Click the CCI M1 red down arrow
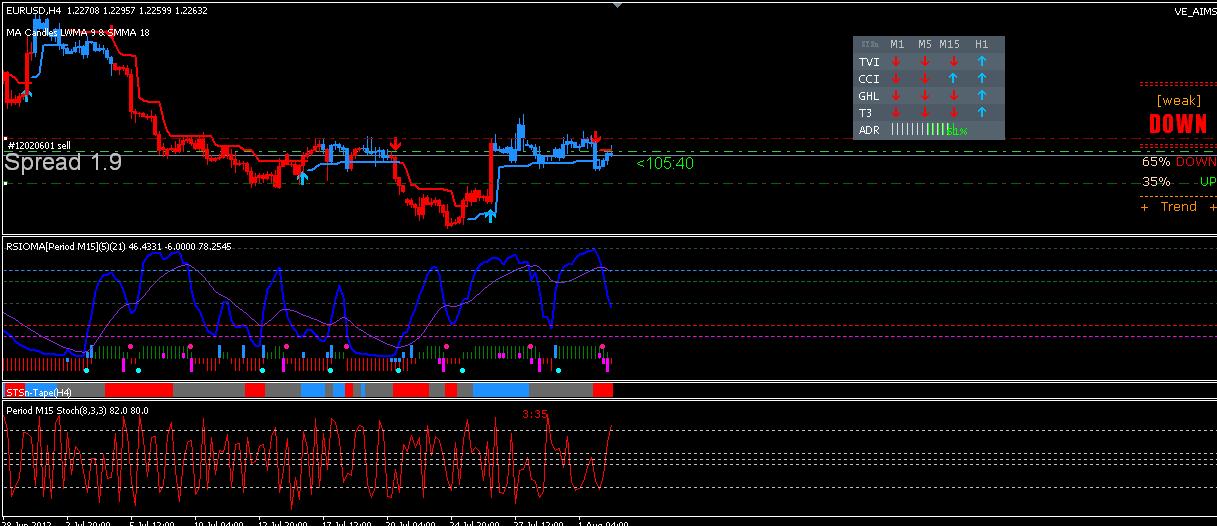 pos(896,79)
